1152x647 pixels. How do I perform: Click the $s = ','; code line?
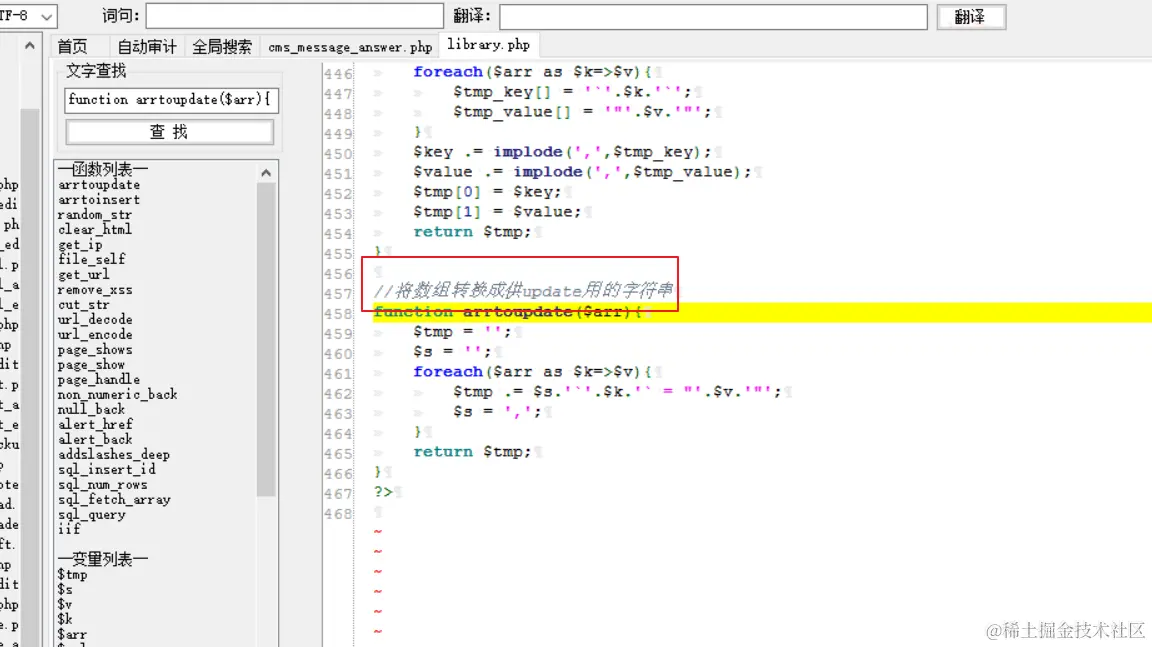coord(497,411)
